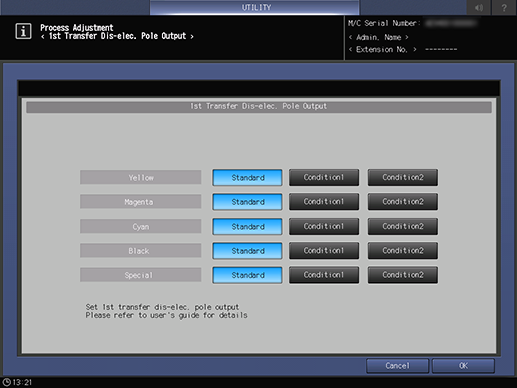Viewport: 517px width, 388px height.
Task: Click the information icon beside Process Adjustment
Action: [23, 32]
